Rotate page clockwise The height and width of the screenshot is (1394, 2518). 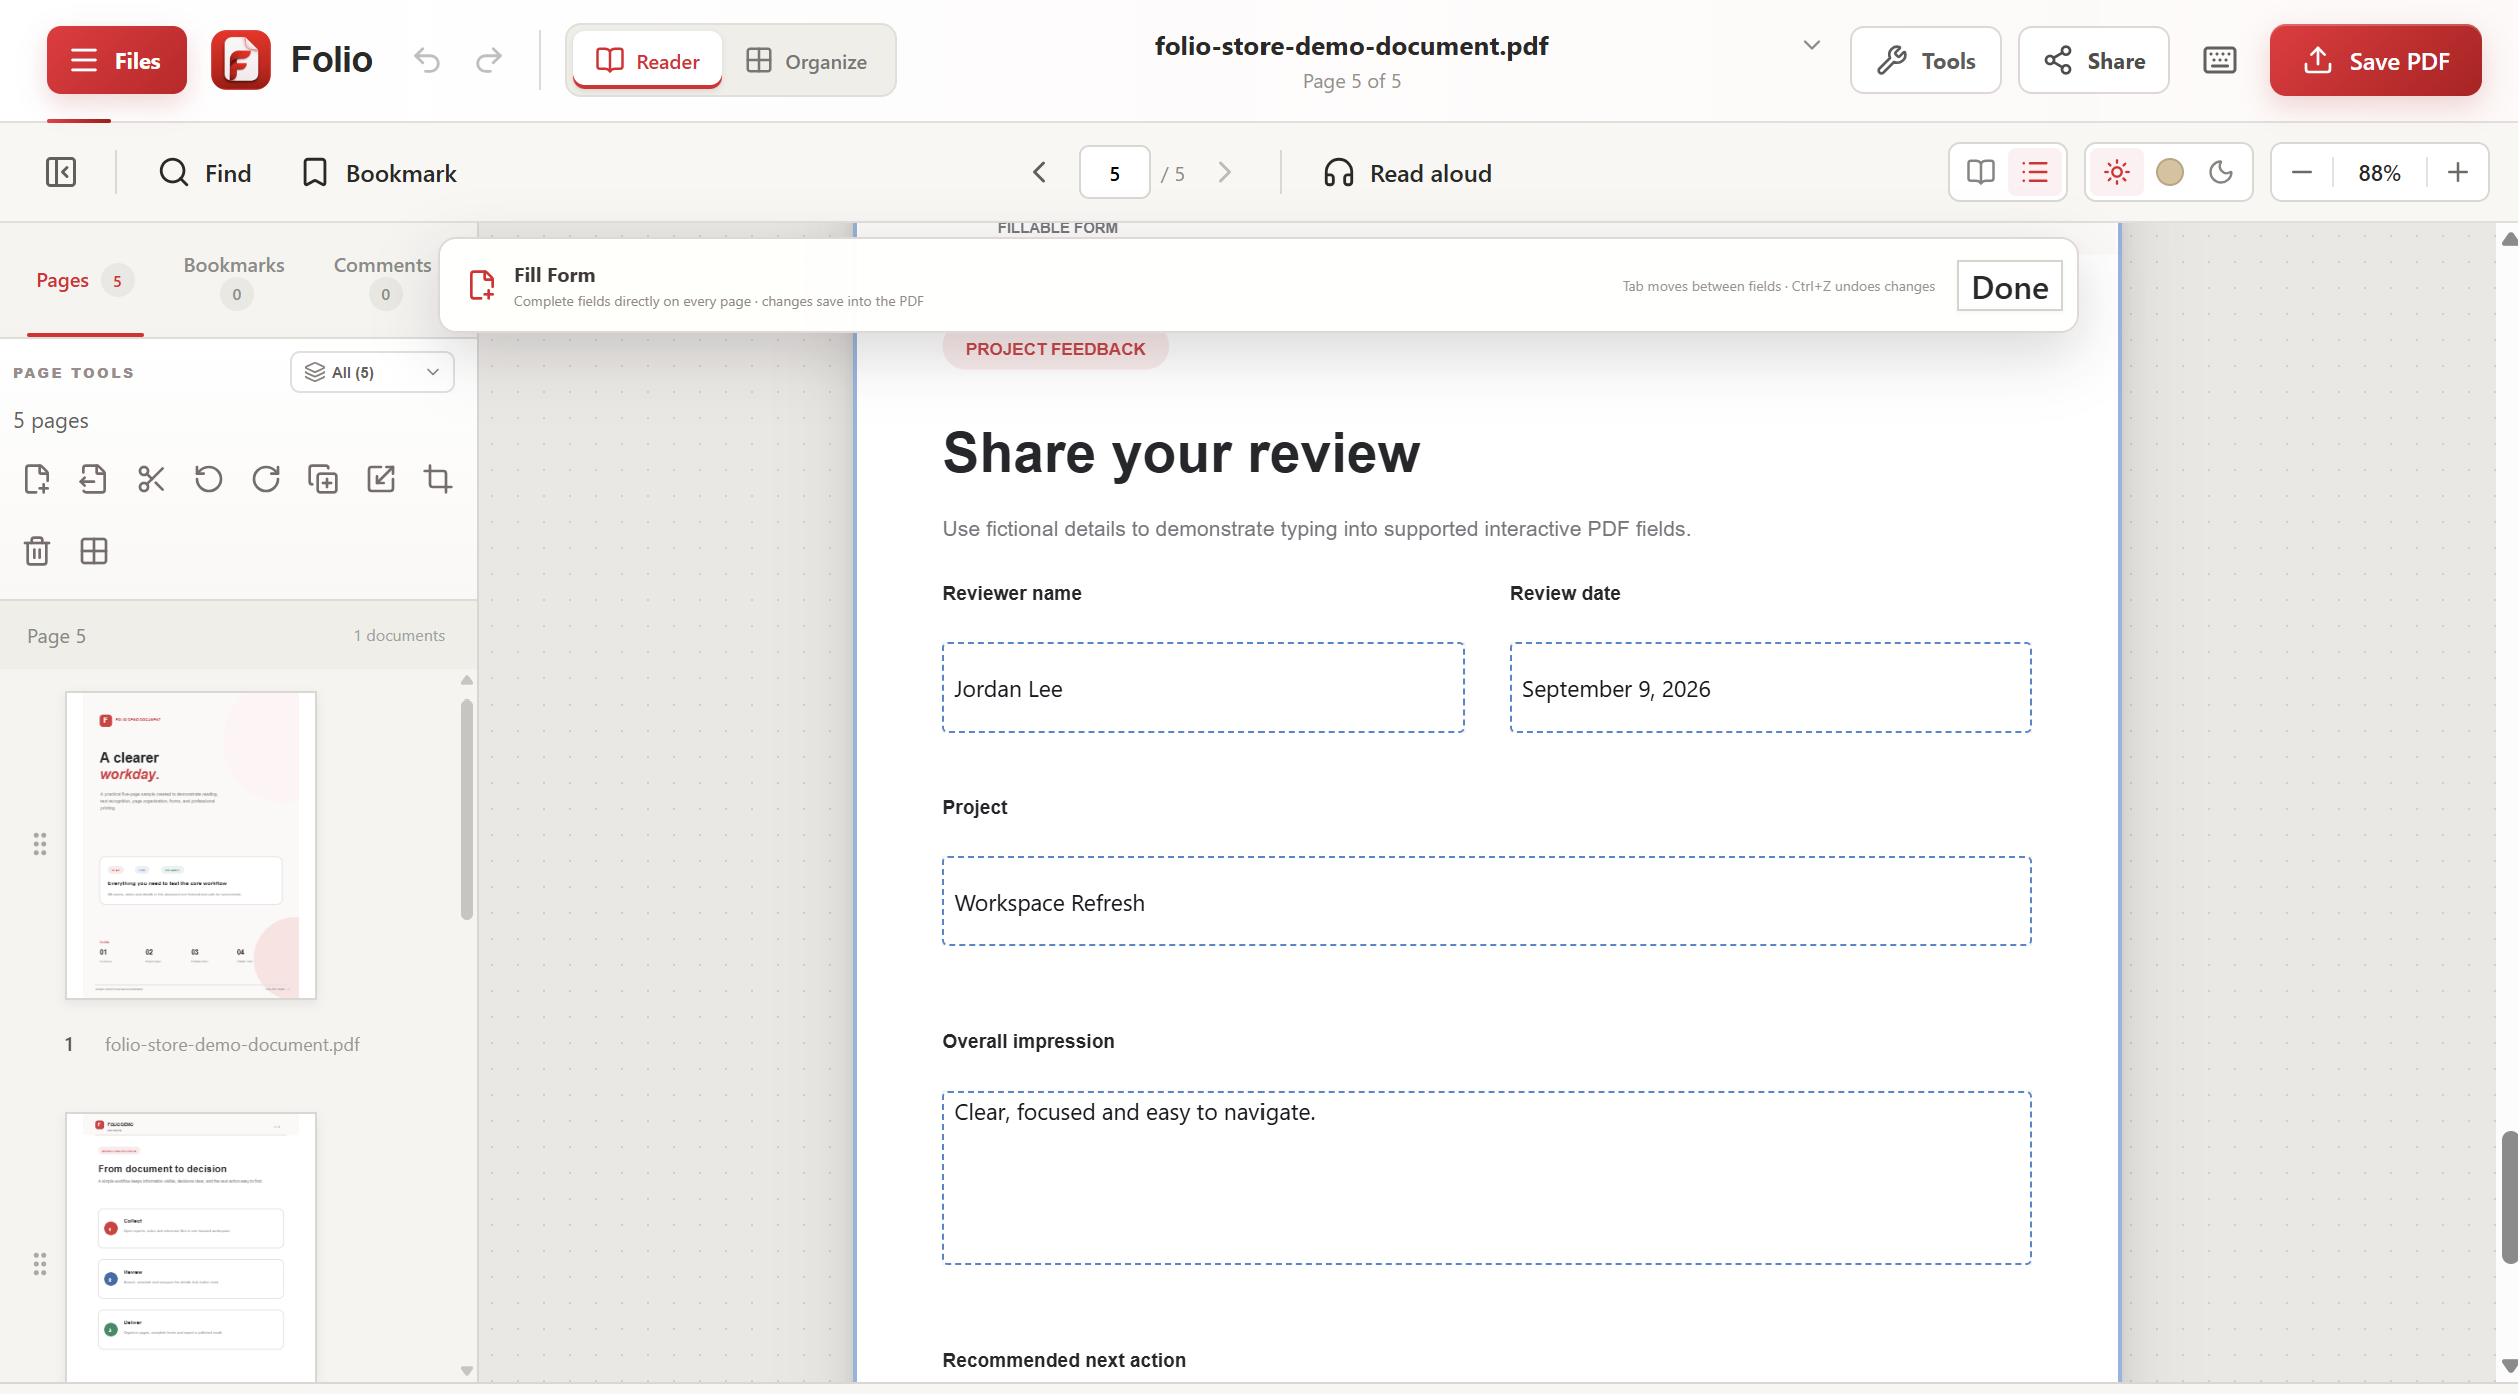[266, 479]
